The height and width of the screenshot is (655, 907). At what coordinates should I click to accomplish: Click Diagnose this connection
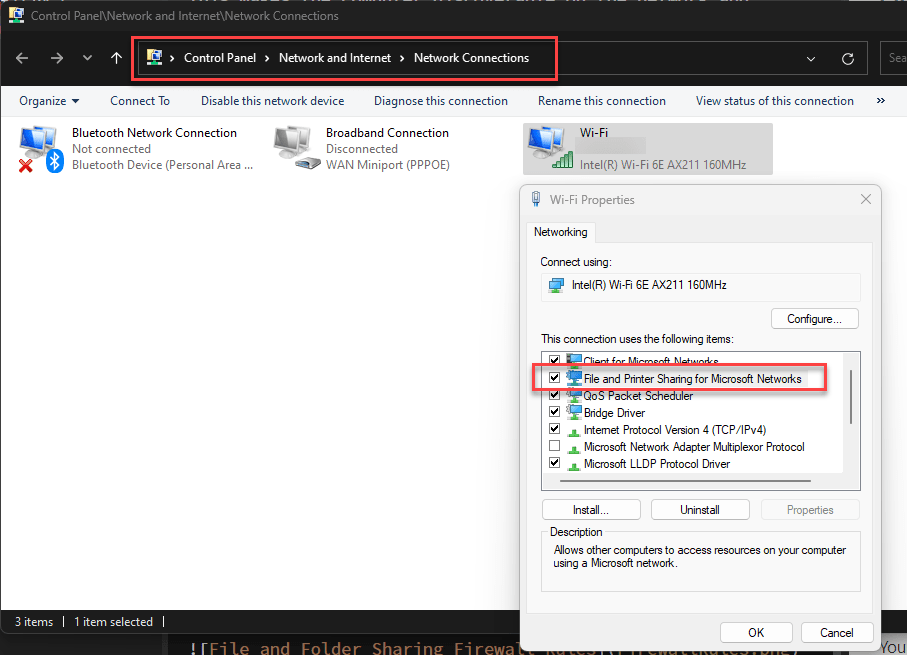pos(441,101)
